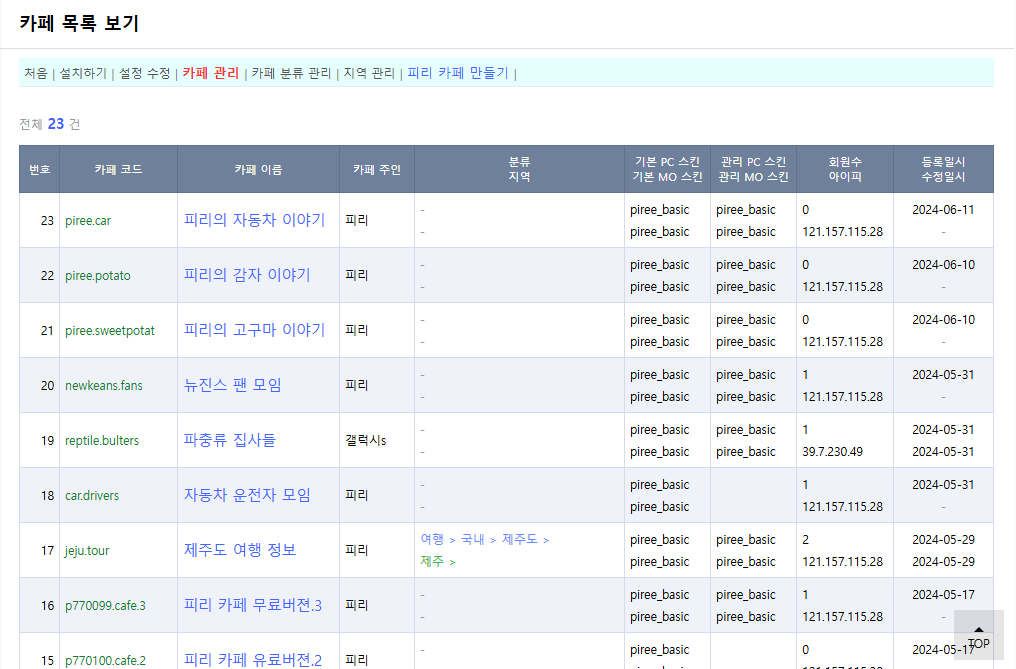The height and width of the screenshot is (669, 1016).
Task: Open the 처음 menu link
Action: pos(35,73)
